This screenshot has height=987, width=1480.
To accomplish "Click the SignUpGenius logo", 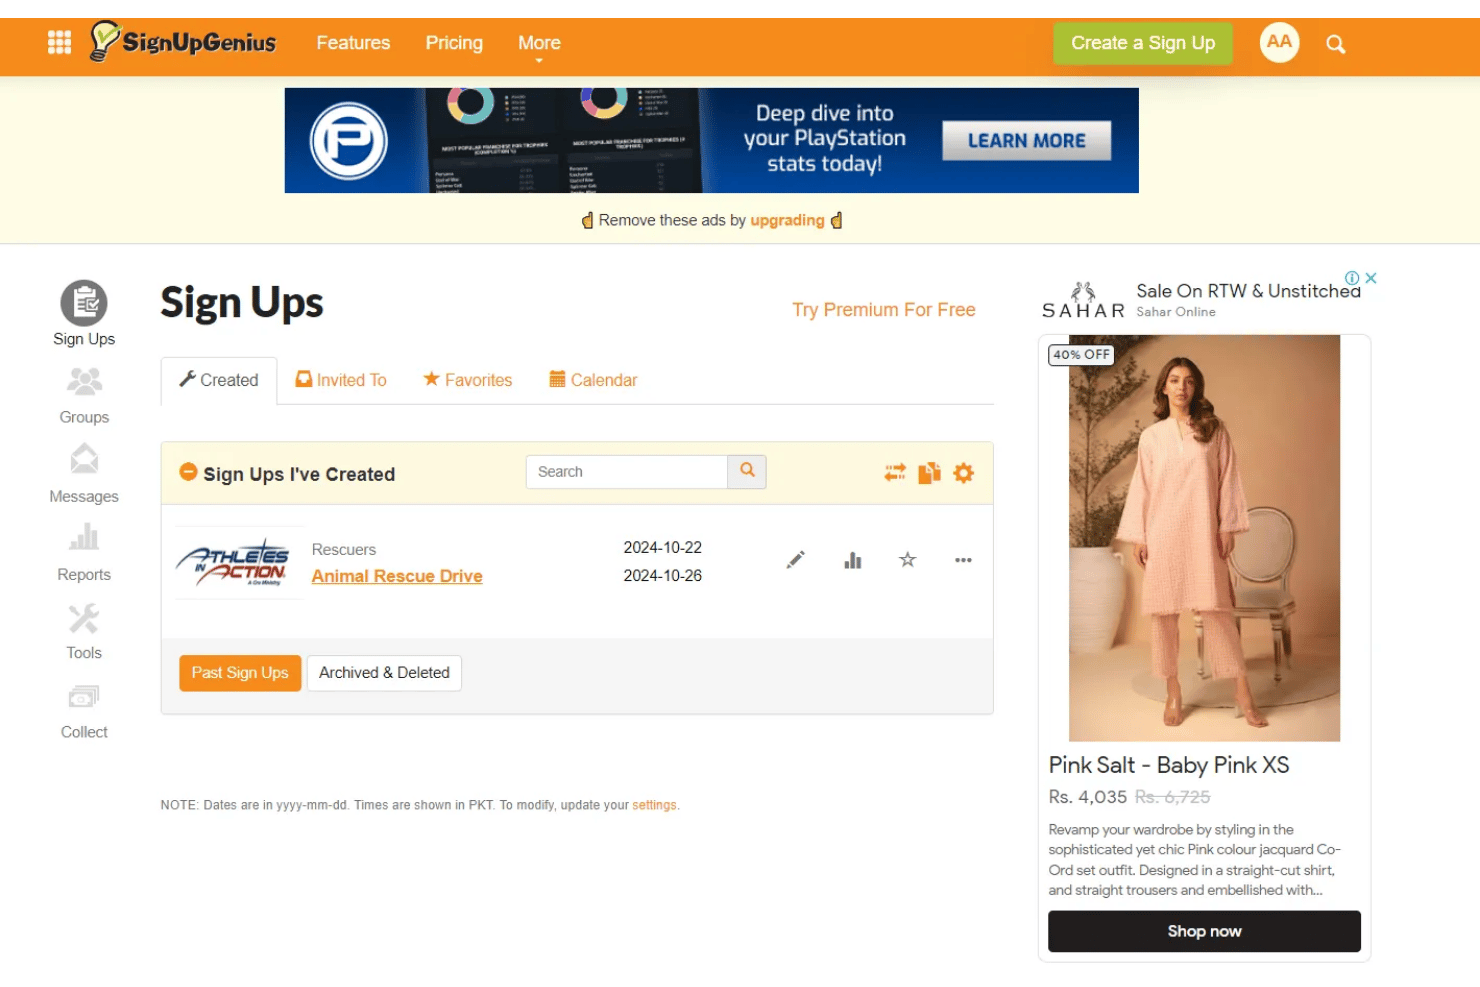I will click(x=183, y=42).
